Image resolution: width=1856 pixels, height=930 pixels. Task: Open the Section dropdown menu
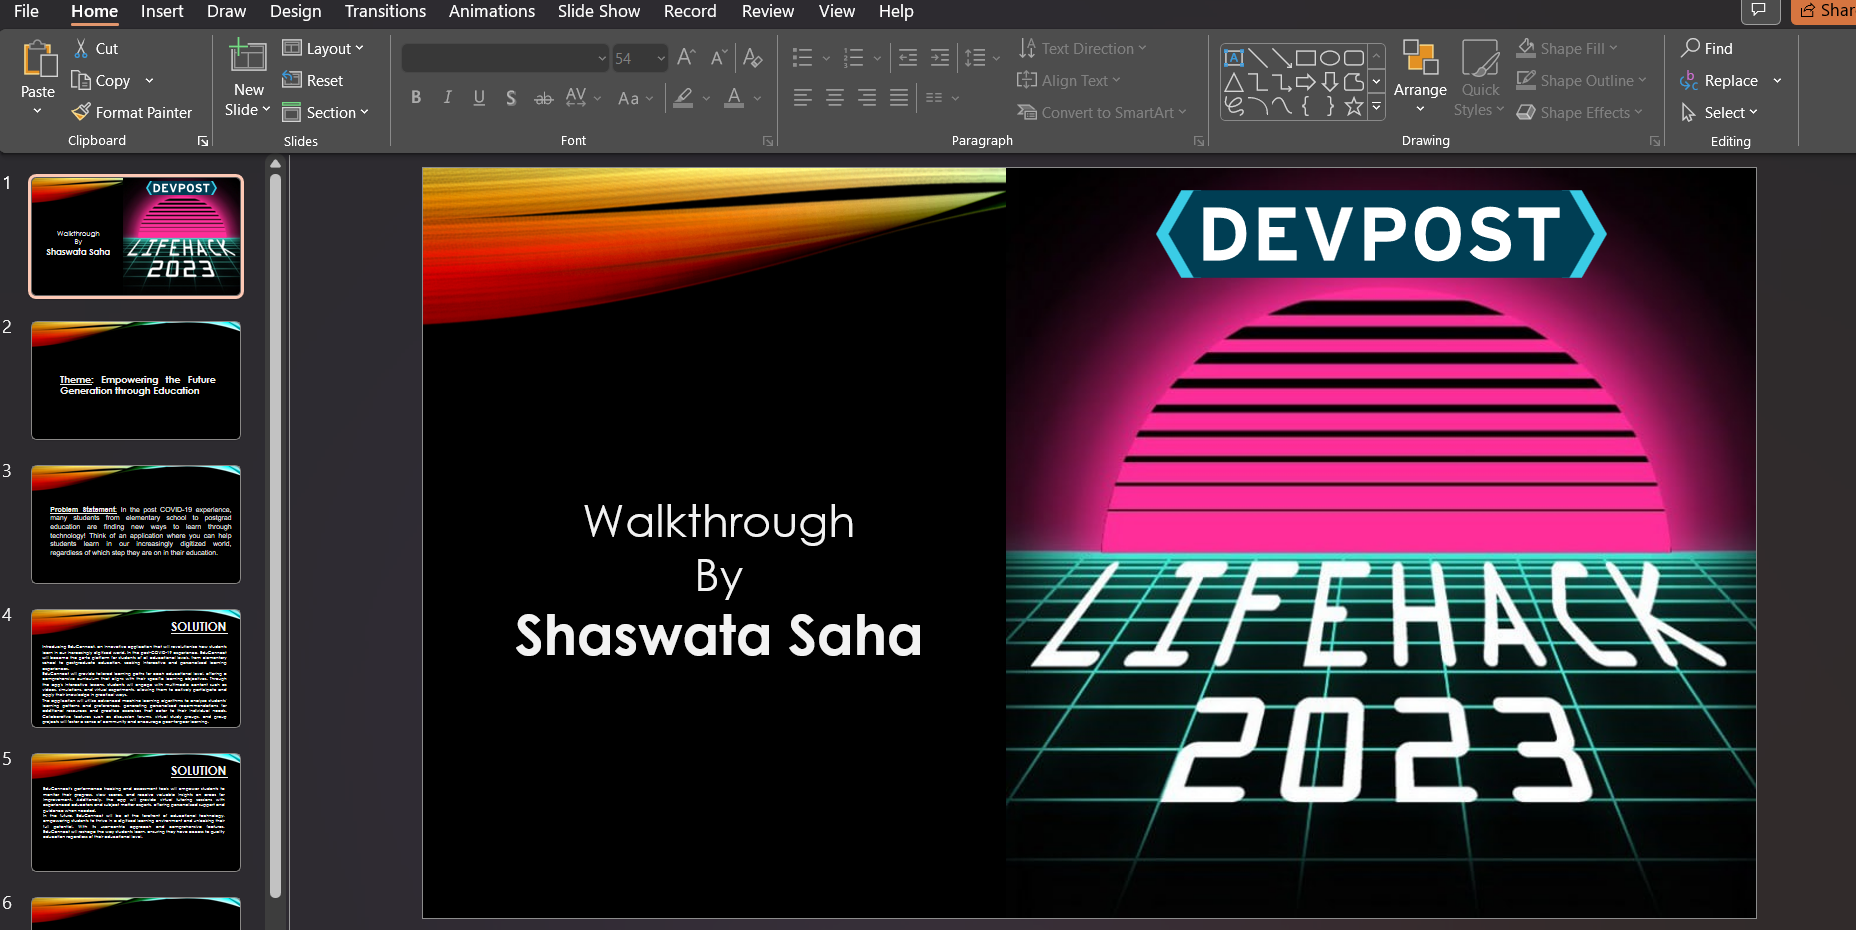point(326,112)
